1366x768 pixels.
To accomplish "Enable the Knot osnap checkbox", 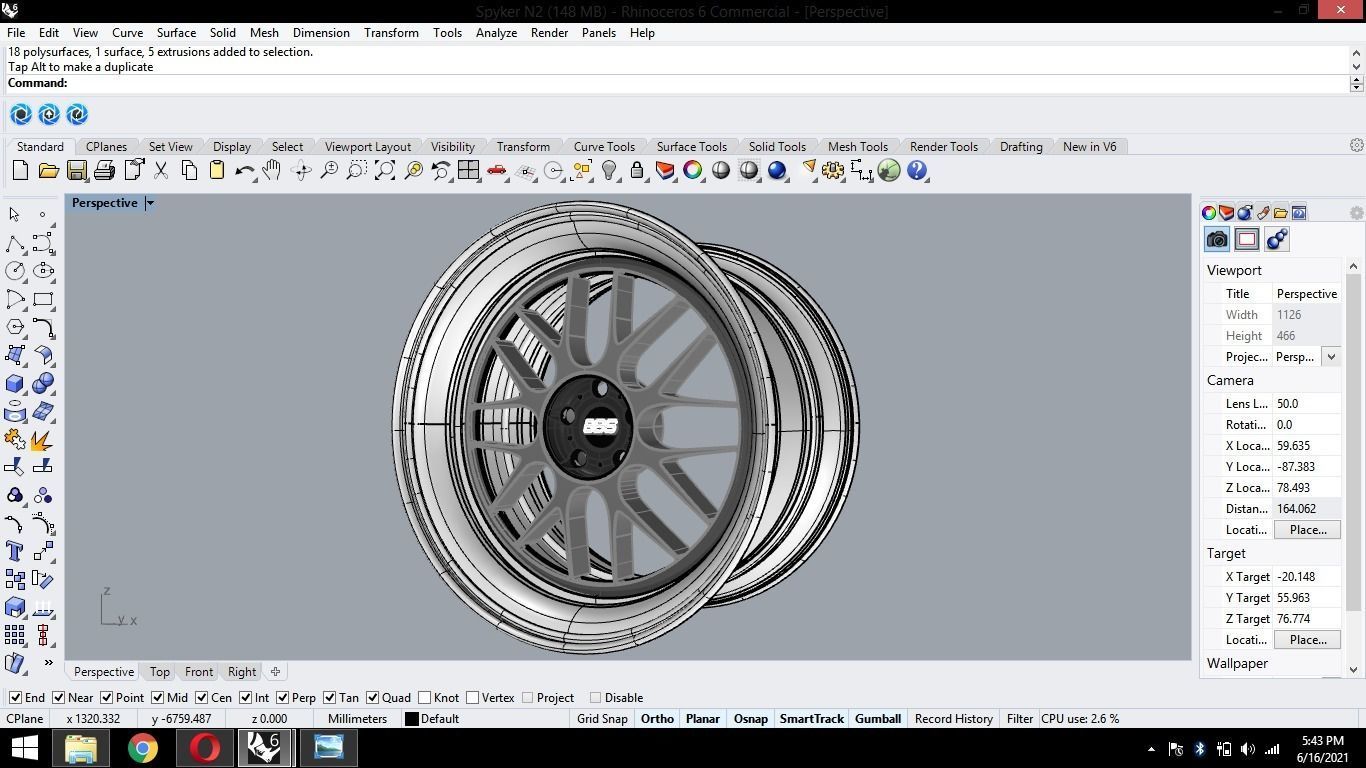I will click(425, 697).
